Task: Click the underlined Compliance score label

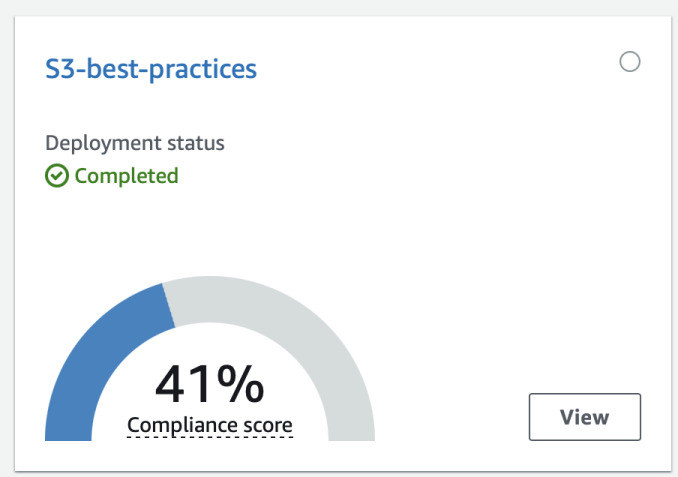Action: [x=210, y=426]
